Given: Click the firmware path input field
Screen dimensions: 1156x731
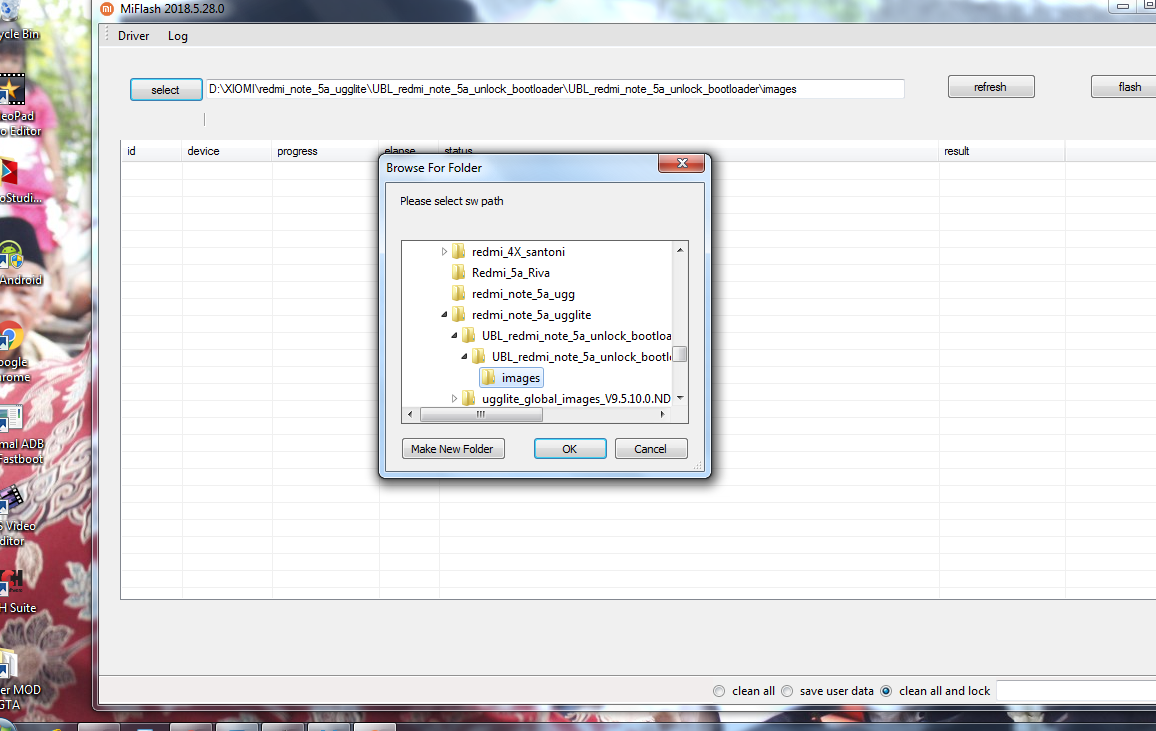Looking at the screenshot, I should pos(554,89).
